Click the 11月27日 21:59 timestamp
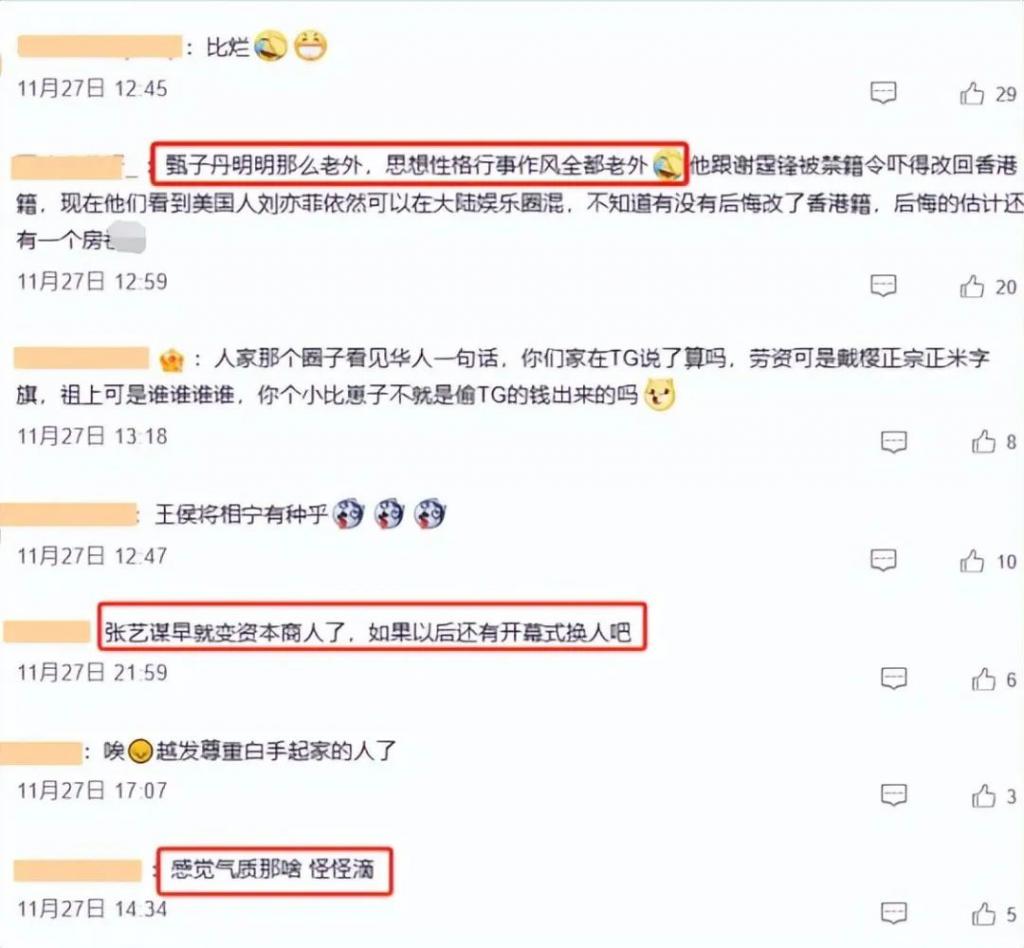This screenshot has width=1024, height=948. [x=92, y=672]
